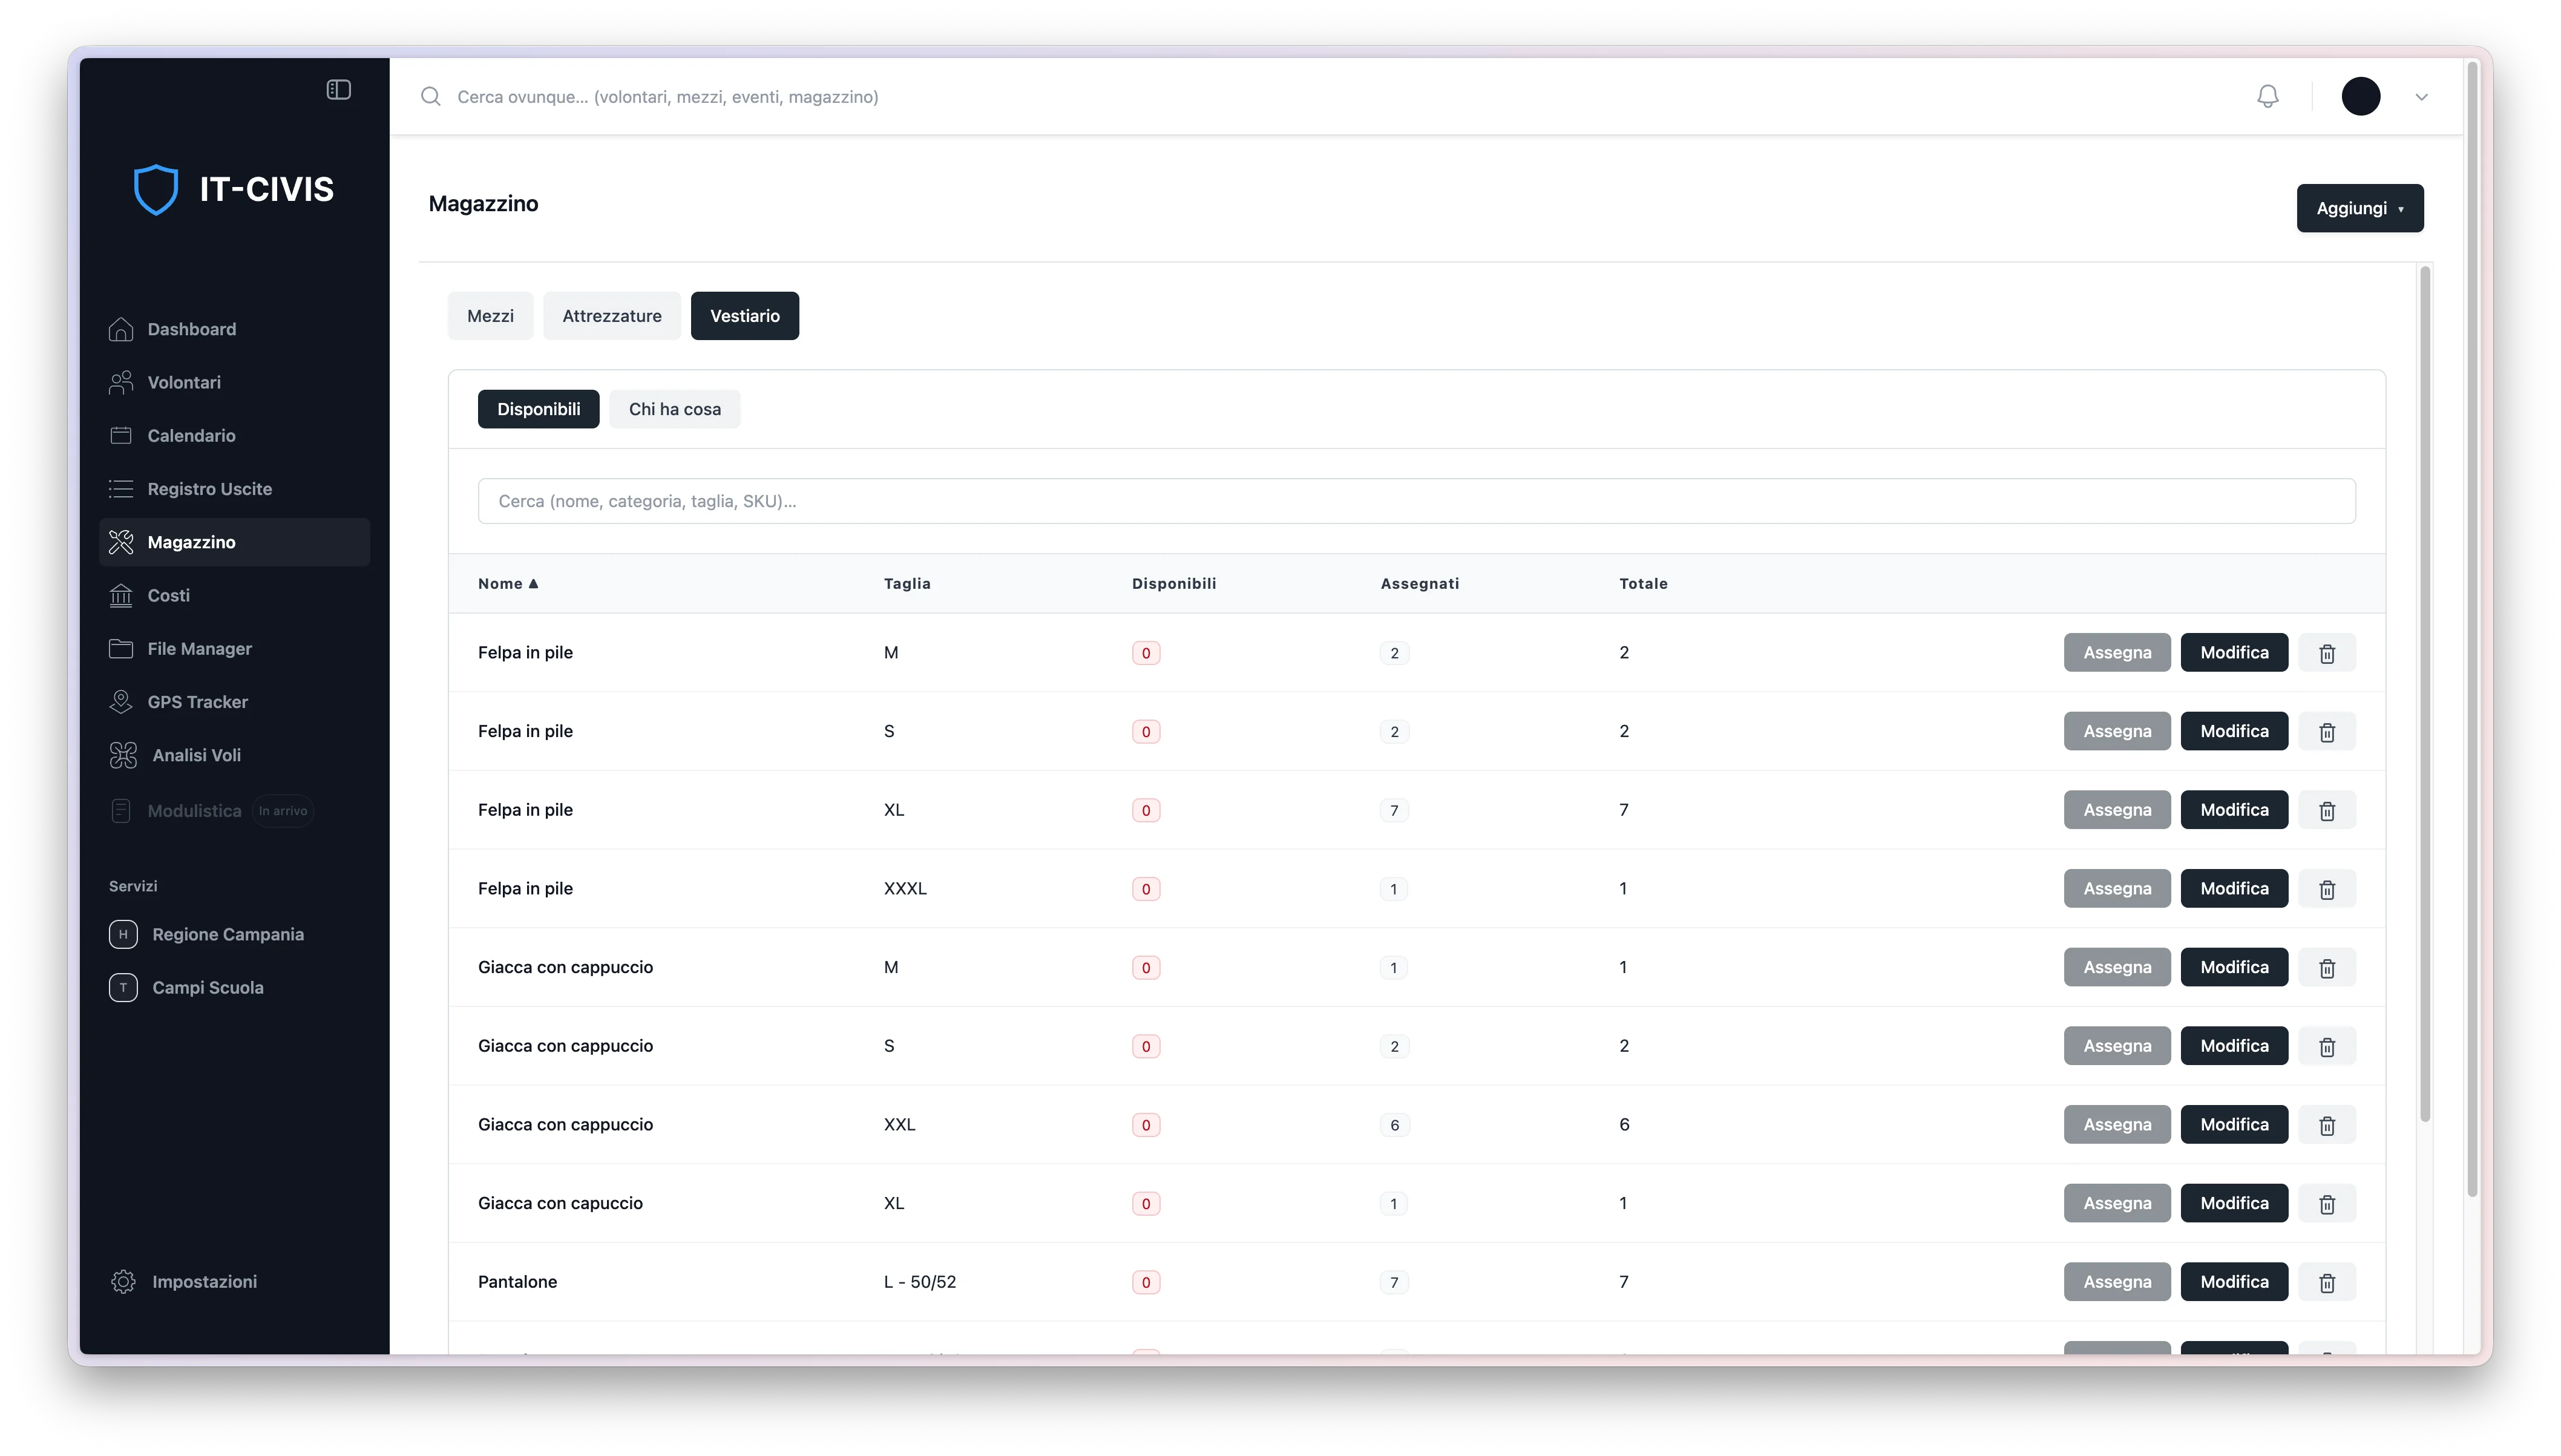Click Modifica for Felpa in pile XL
2561x1456 pixels.
(2233, 810)
